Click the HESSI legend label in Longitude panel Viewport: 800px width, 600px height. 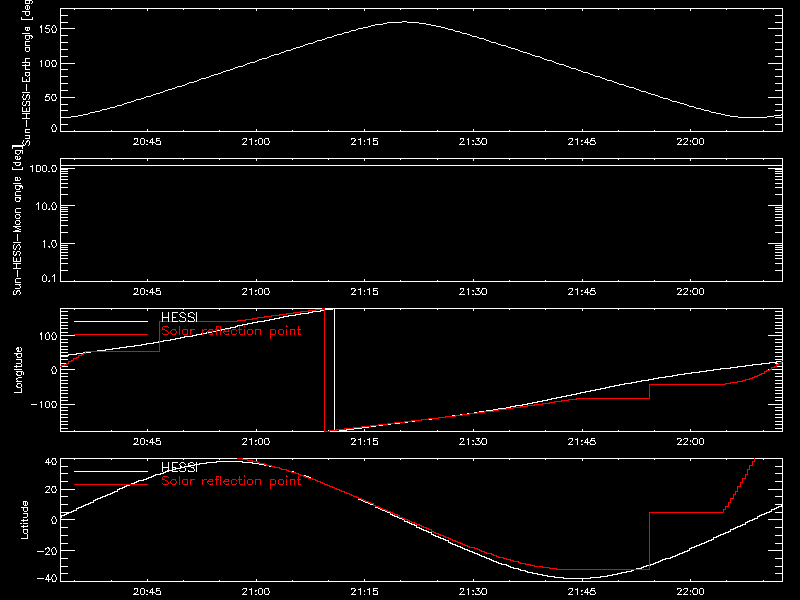179,317
